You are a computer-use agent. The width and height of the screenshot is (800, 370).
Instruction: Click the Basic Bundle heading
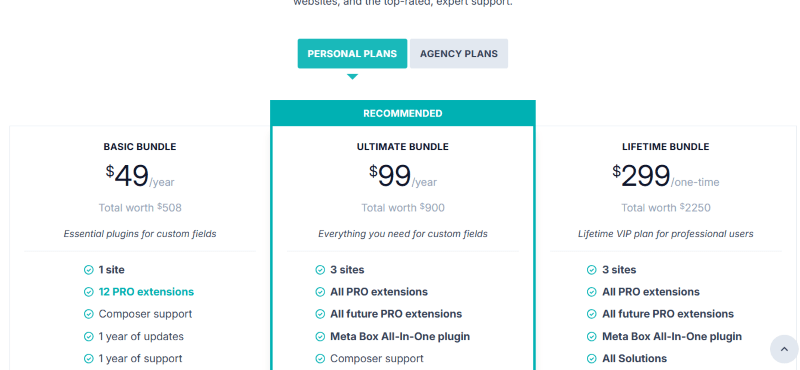pos(140,146)
